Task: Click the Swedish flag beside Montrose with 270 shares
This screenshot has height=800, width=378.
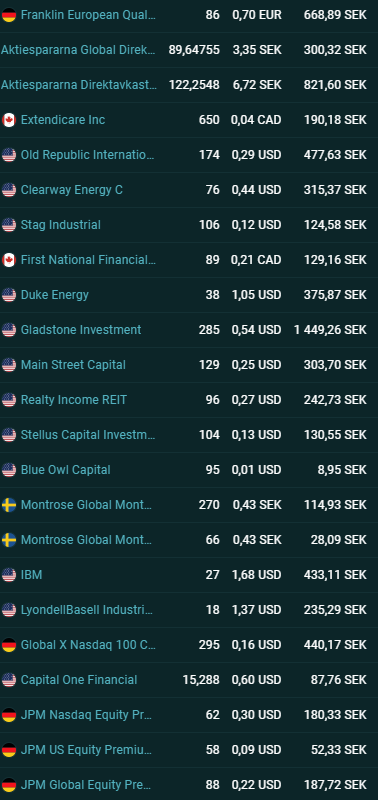Action: 9,505
